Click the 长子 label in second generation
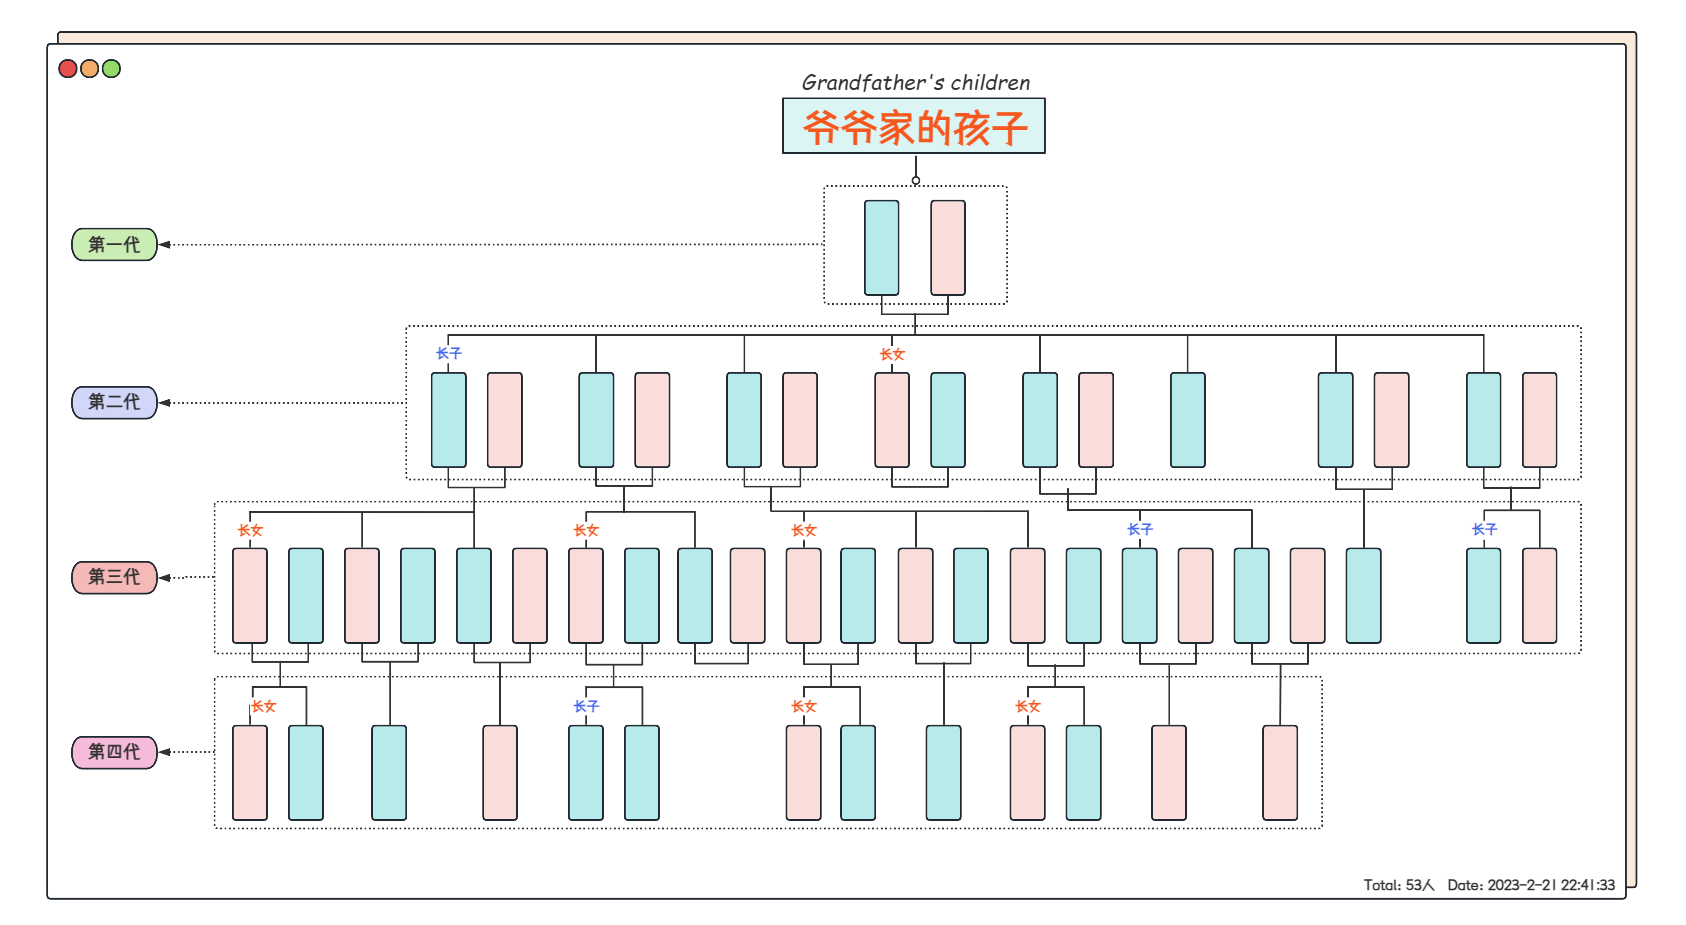 pyautogui.click(x=449, y=354)
